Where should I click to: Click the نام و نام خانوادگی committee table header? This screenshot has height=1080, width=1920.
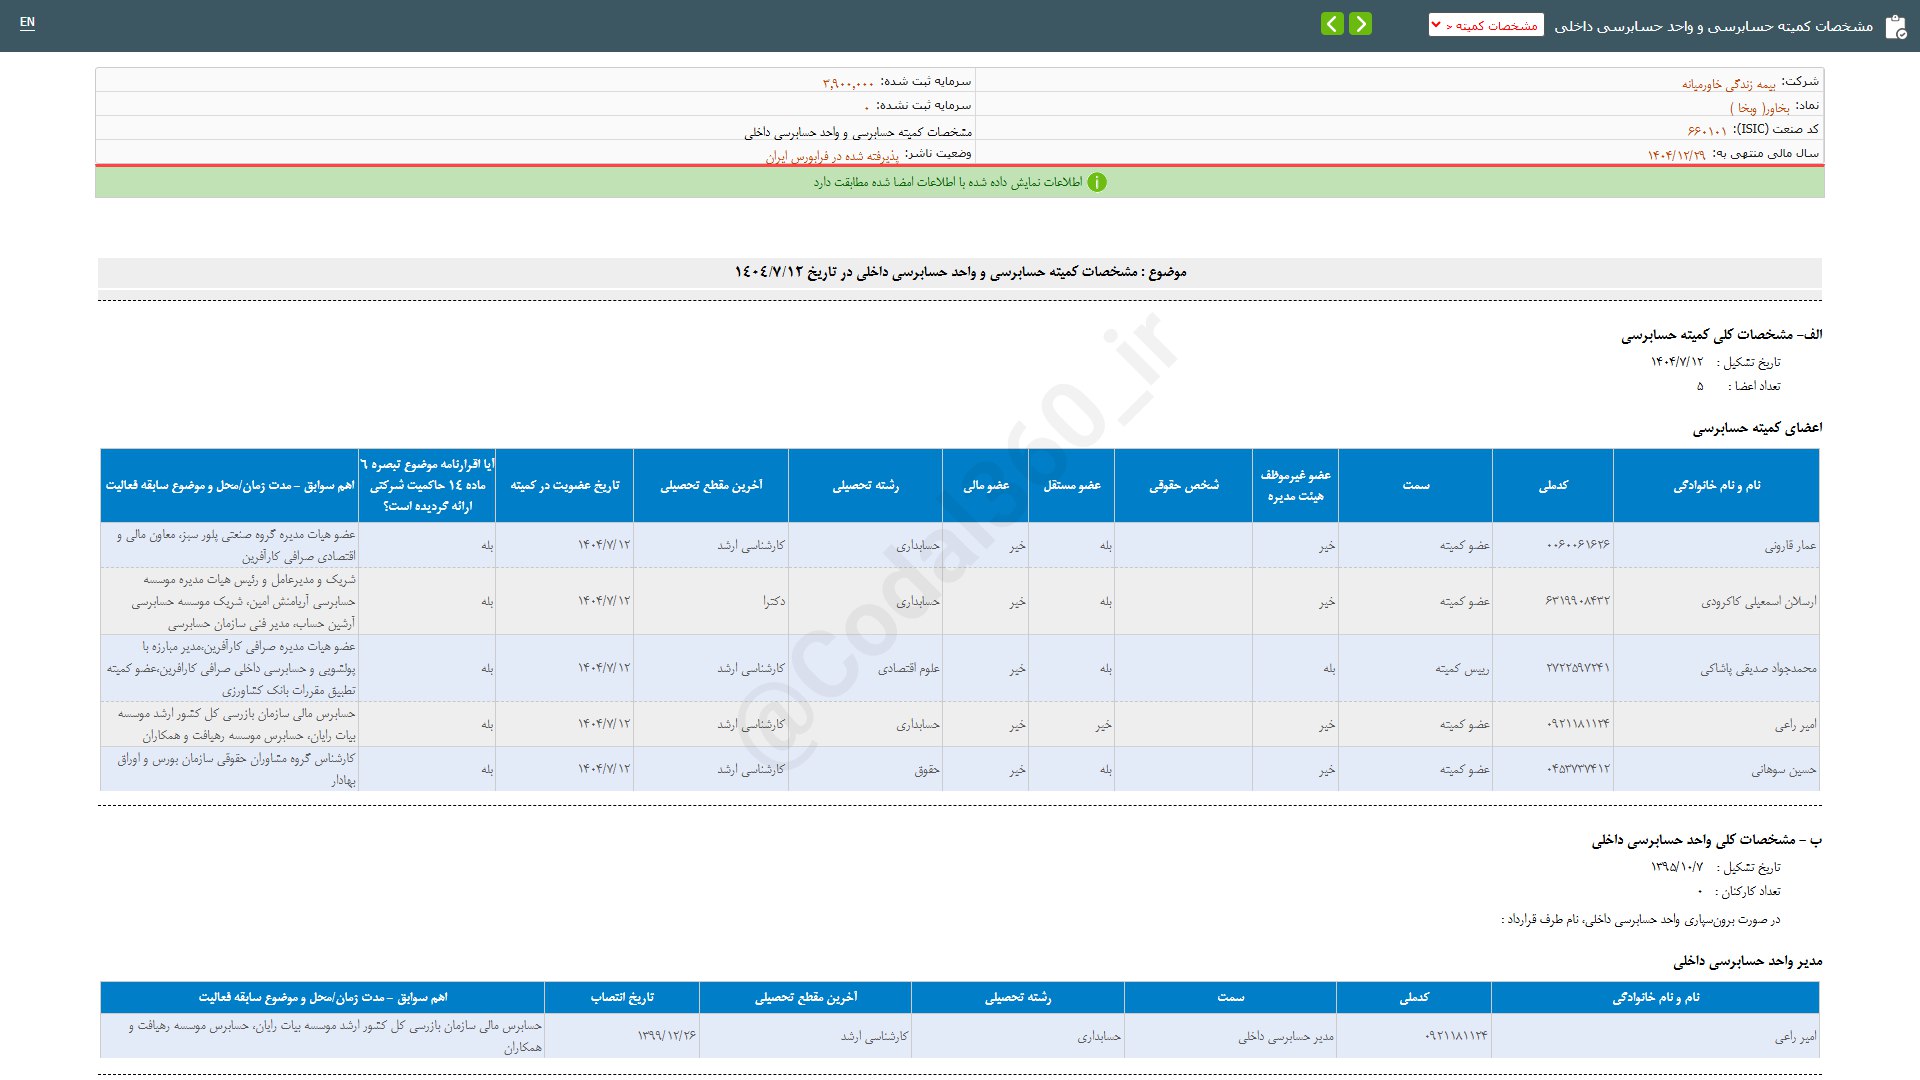point(1716,485)
